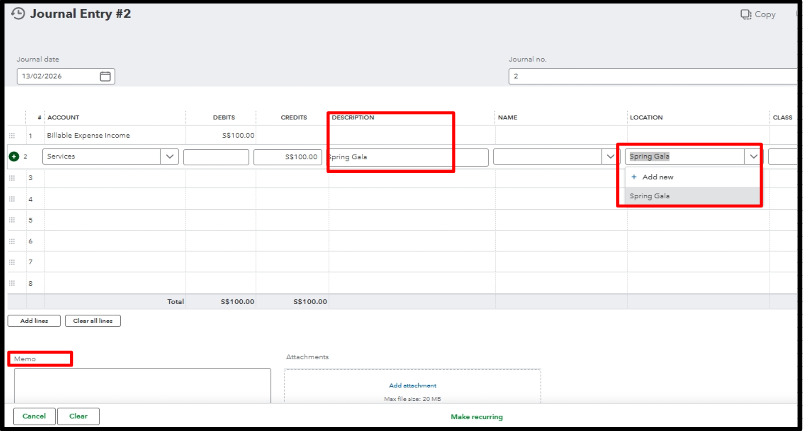The width and height of the screenshot is (803, 431).
Task: Click the plus icon beside Add new
Action: (x=634, y=176)
